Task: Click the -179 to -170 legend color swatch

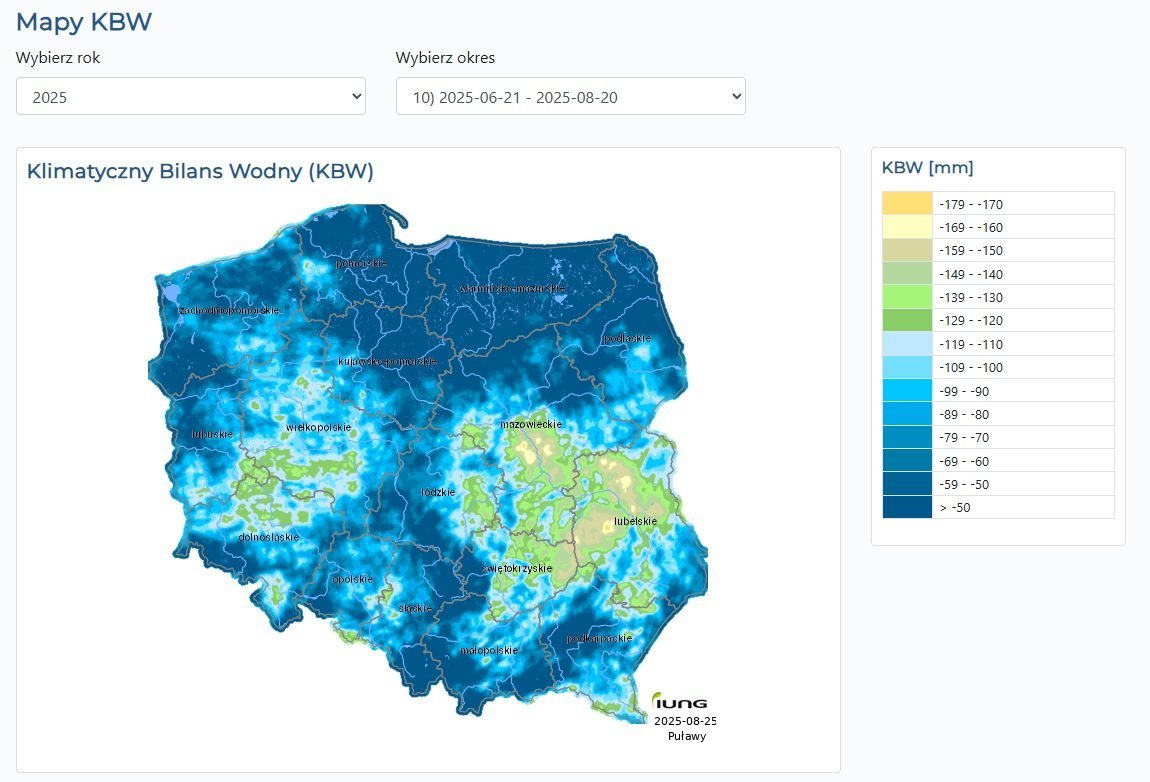Action: 907,204
